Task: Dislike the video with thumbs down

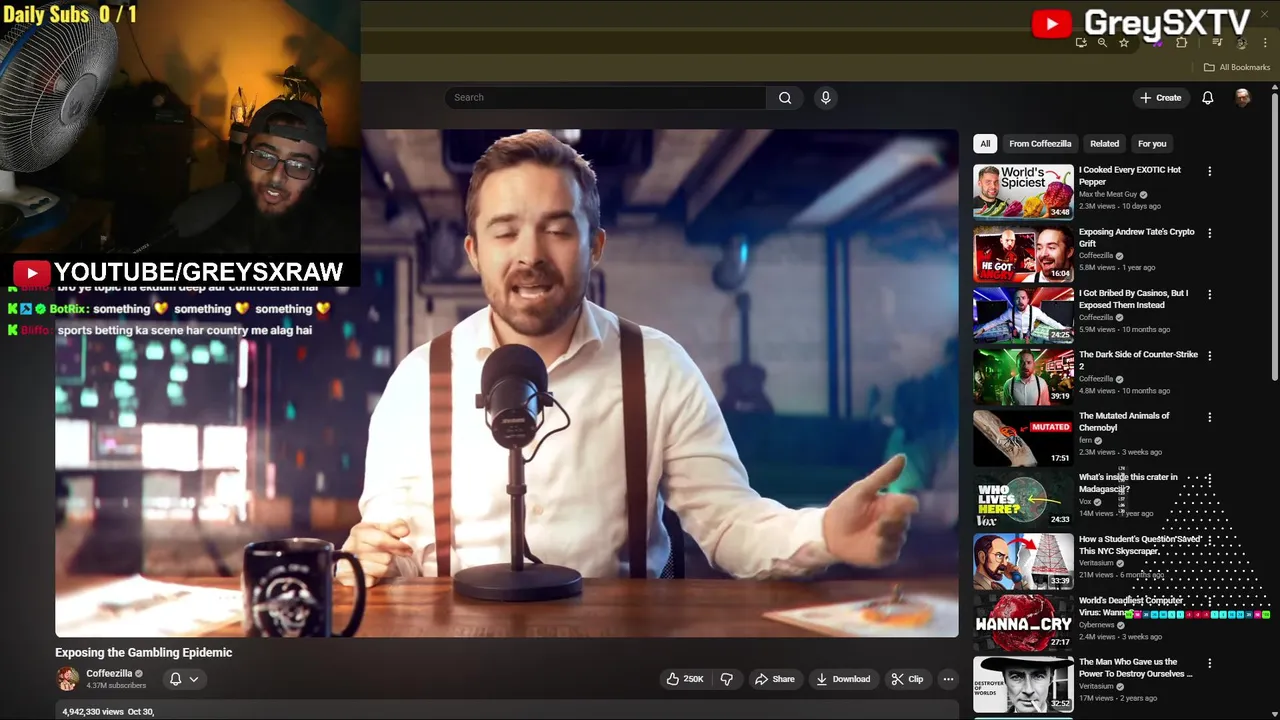Action: pos(727,679)
